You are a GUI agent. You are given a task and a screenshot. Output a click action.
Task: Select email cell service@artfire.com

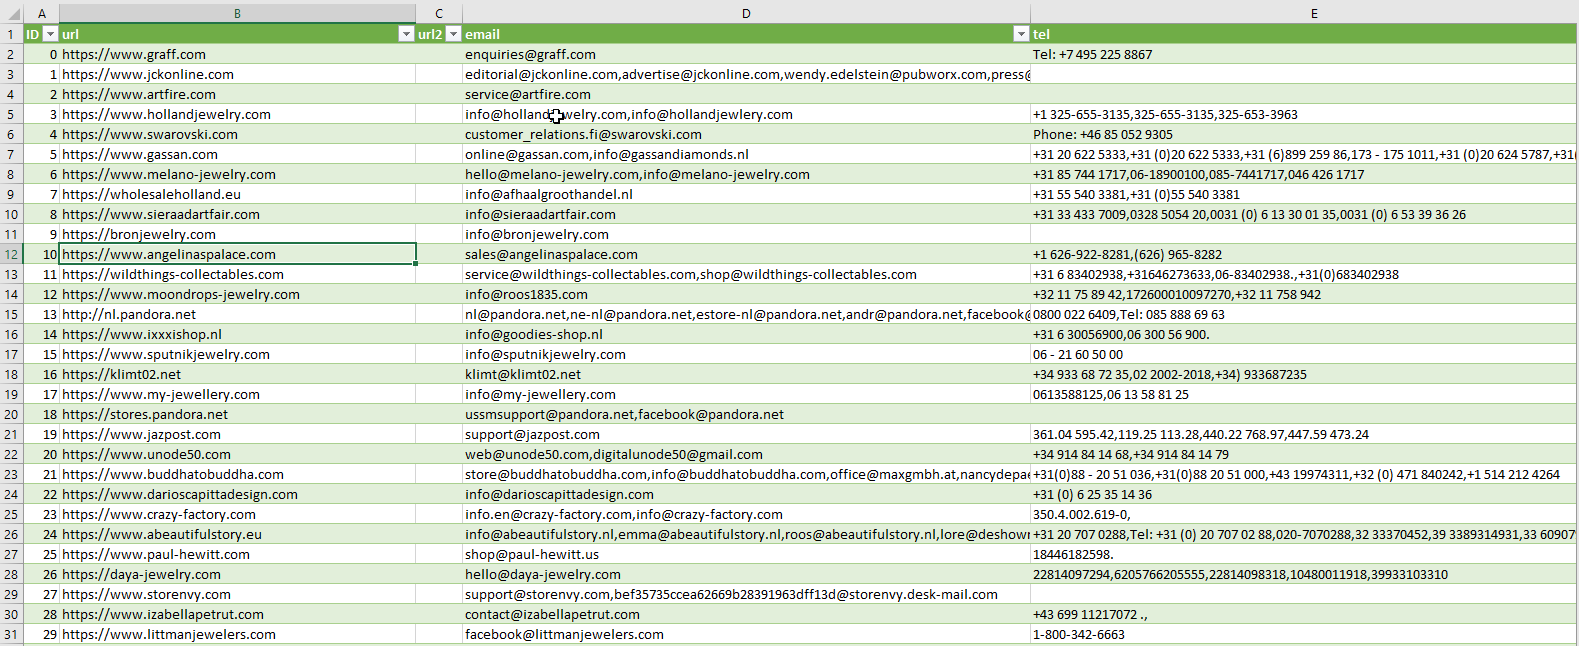(746, 94)
